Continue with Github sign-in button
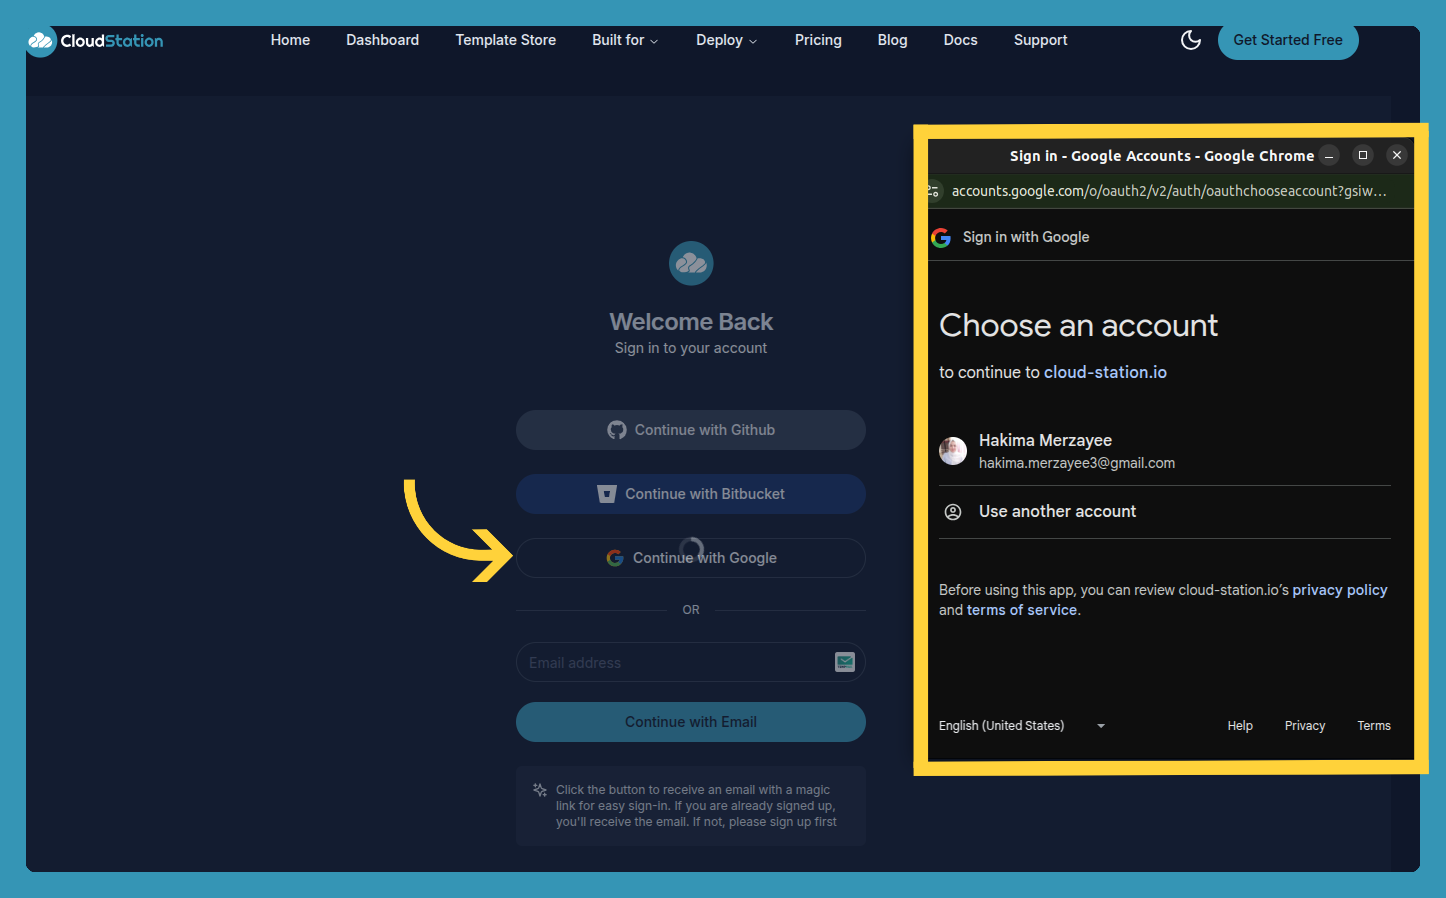 691,430
